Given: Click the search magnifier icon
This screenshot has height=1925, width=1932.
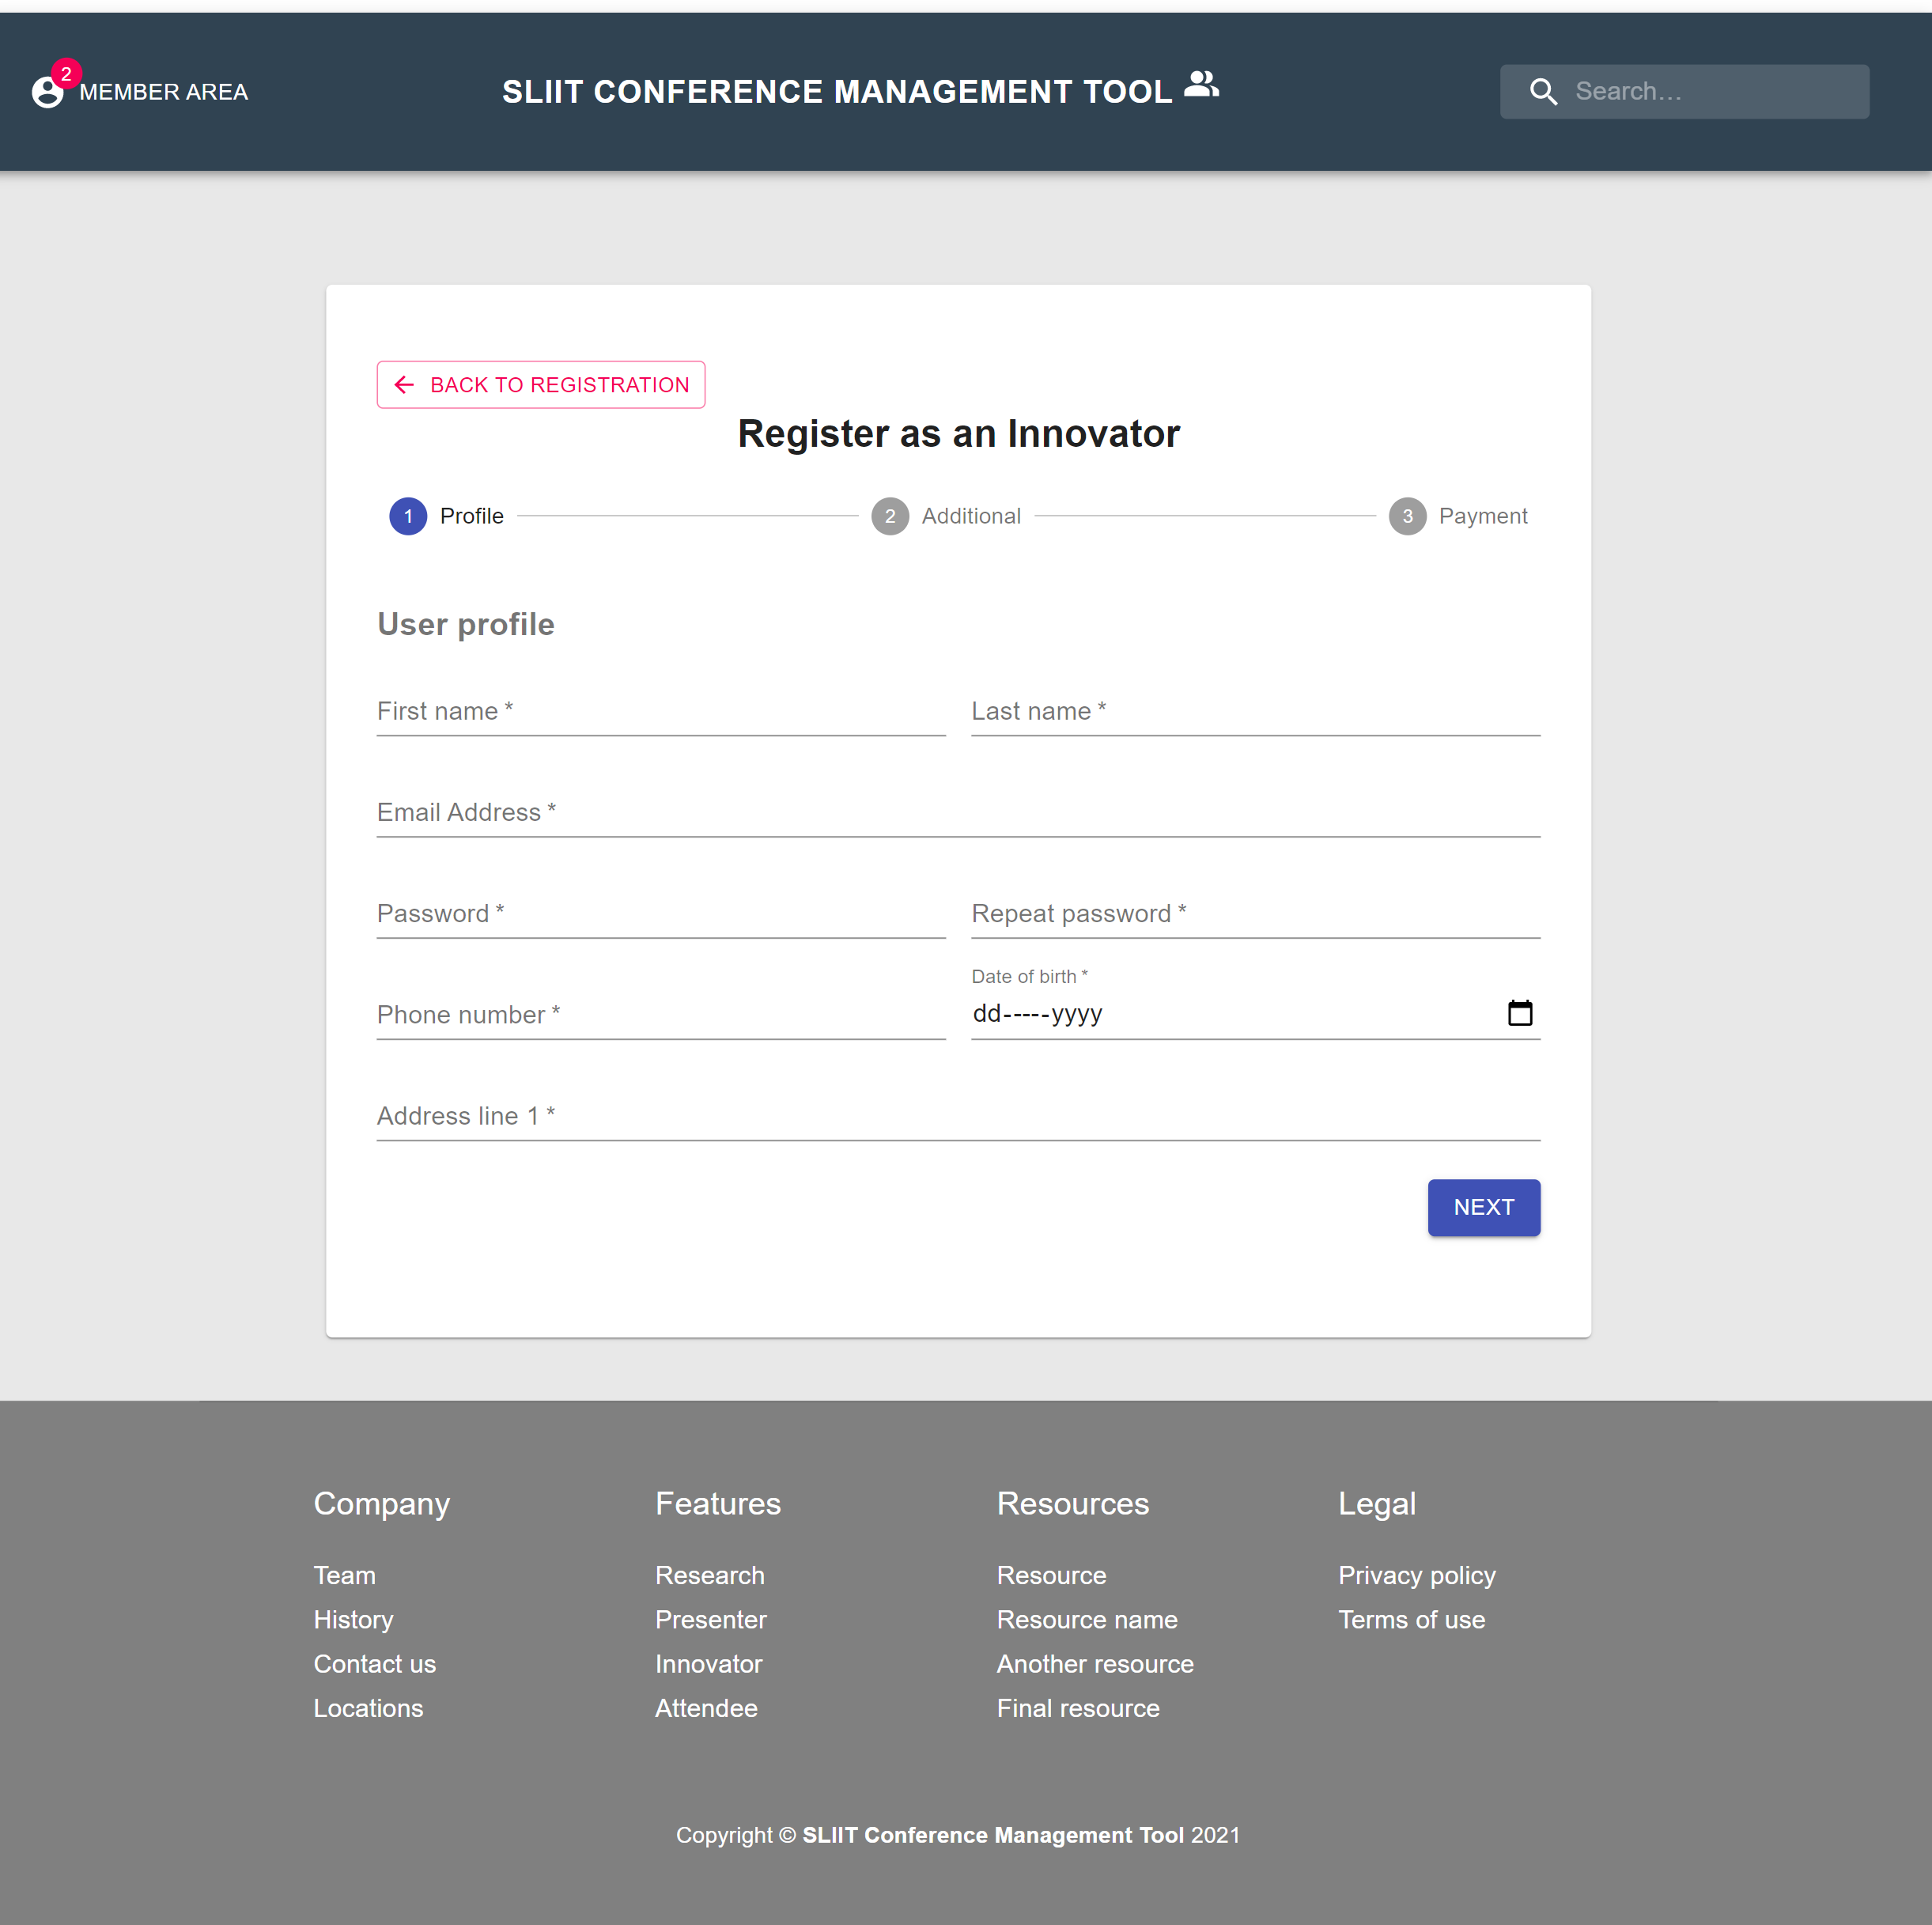Looking at the screenshot, I should click(x=1544, y=91).
